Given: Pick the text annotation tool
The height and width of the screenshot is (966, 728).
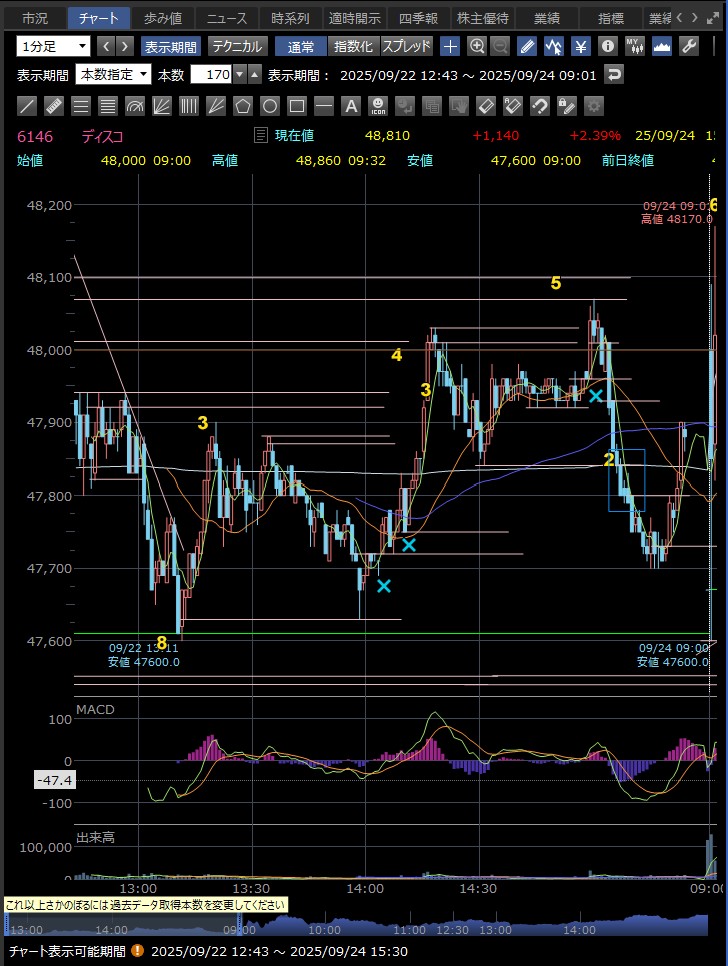Looking at the screenshot, I should click(350, 105).
